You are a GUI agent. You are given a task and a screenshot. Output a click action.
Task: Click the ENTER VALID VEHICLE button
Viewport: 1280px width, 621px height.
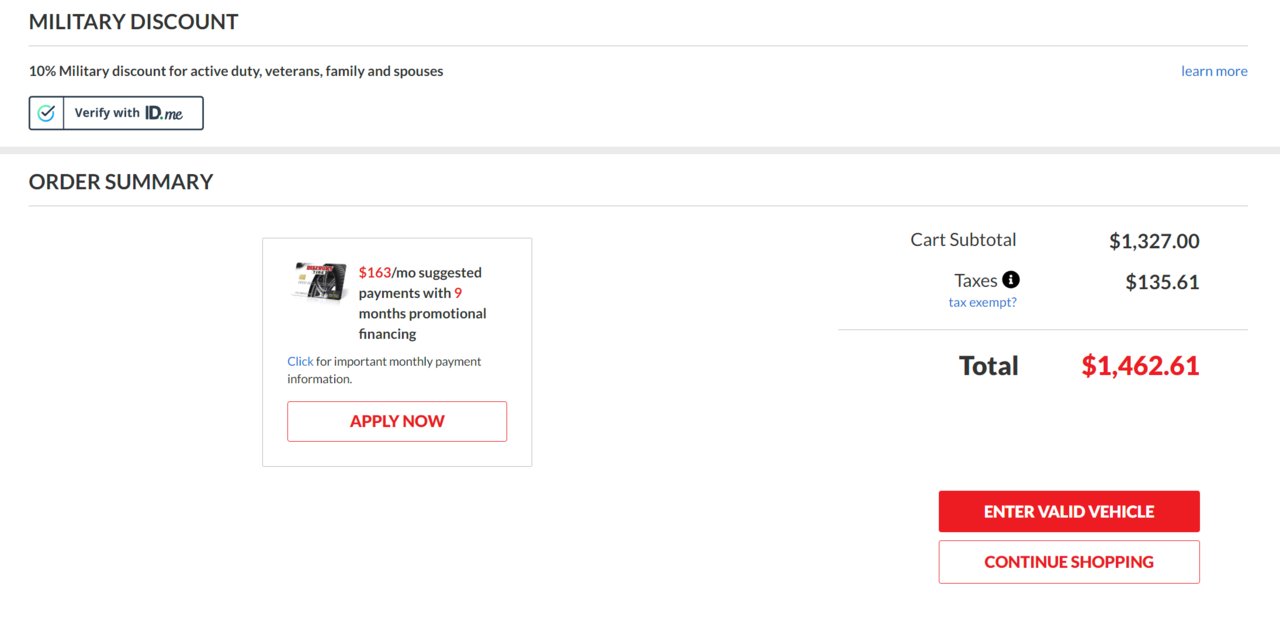coord(1069,511)
